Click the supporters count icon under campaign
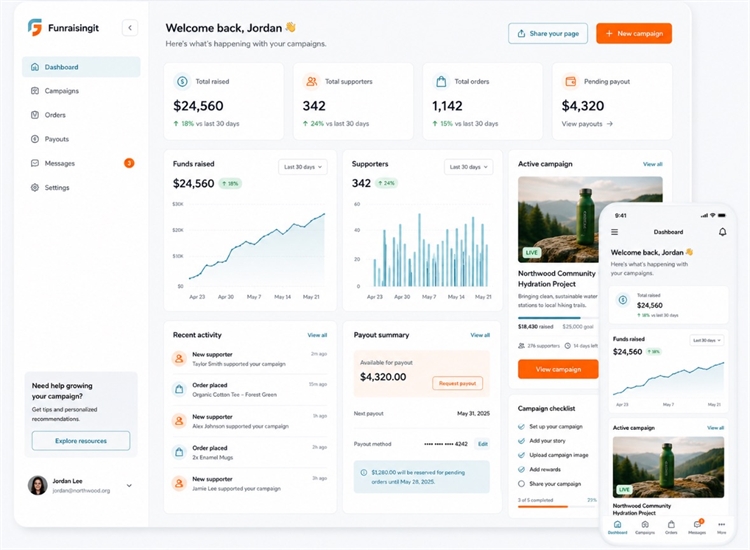 tap(521, 346)
